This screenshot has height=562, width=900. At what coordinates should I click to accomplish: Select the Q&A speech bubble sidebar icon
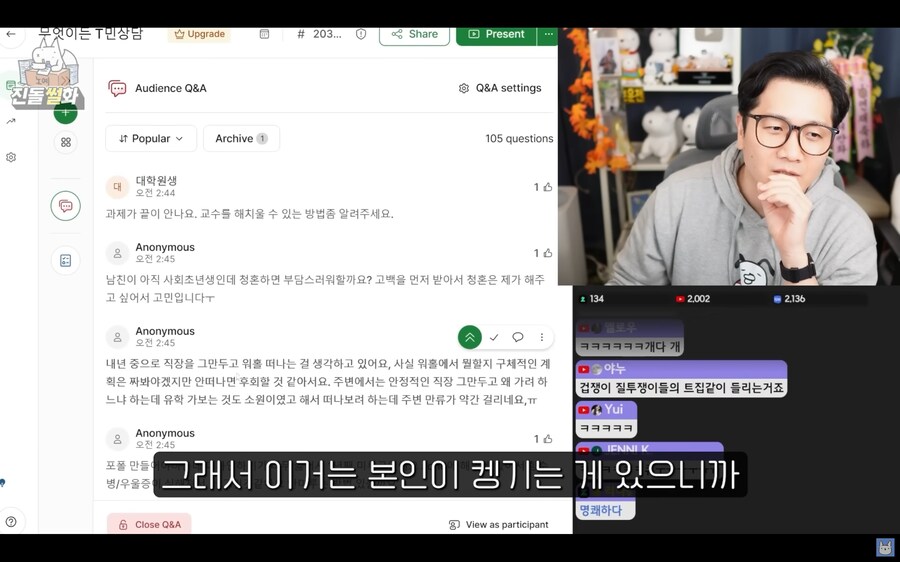pos(65,206)
